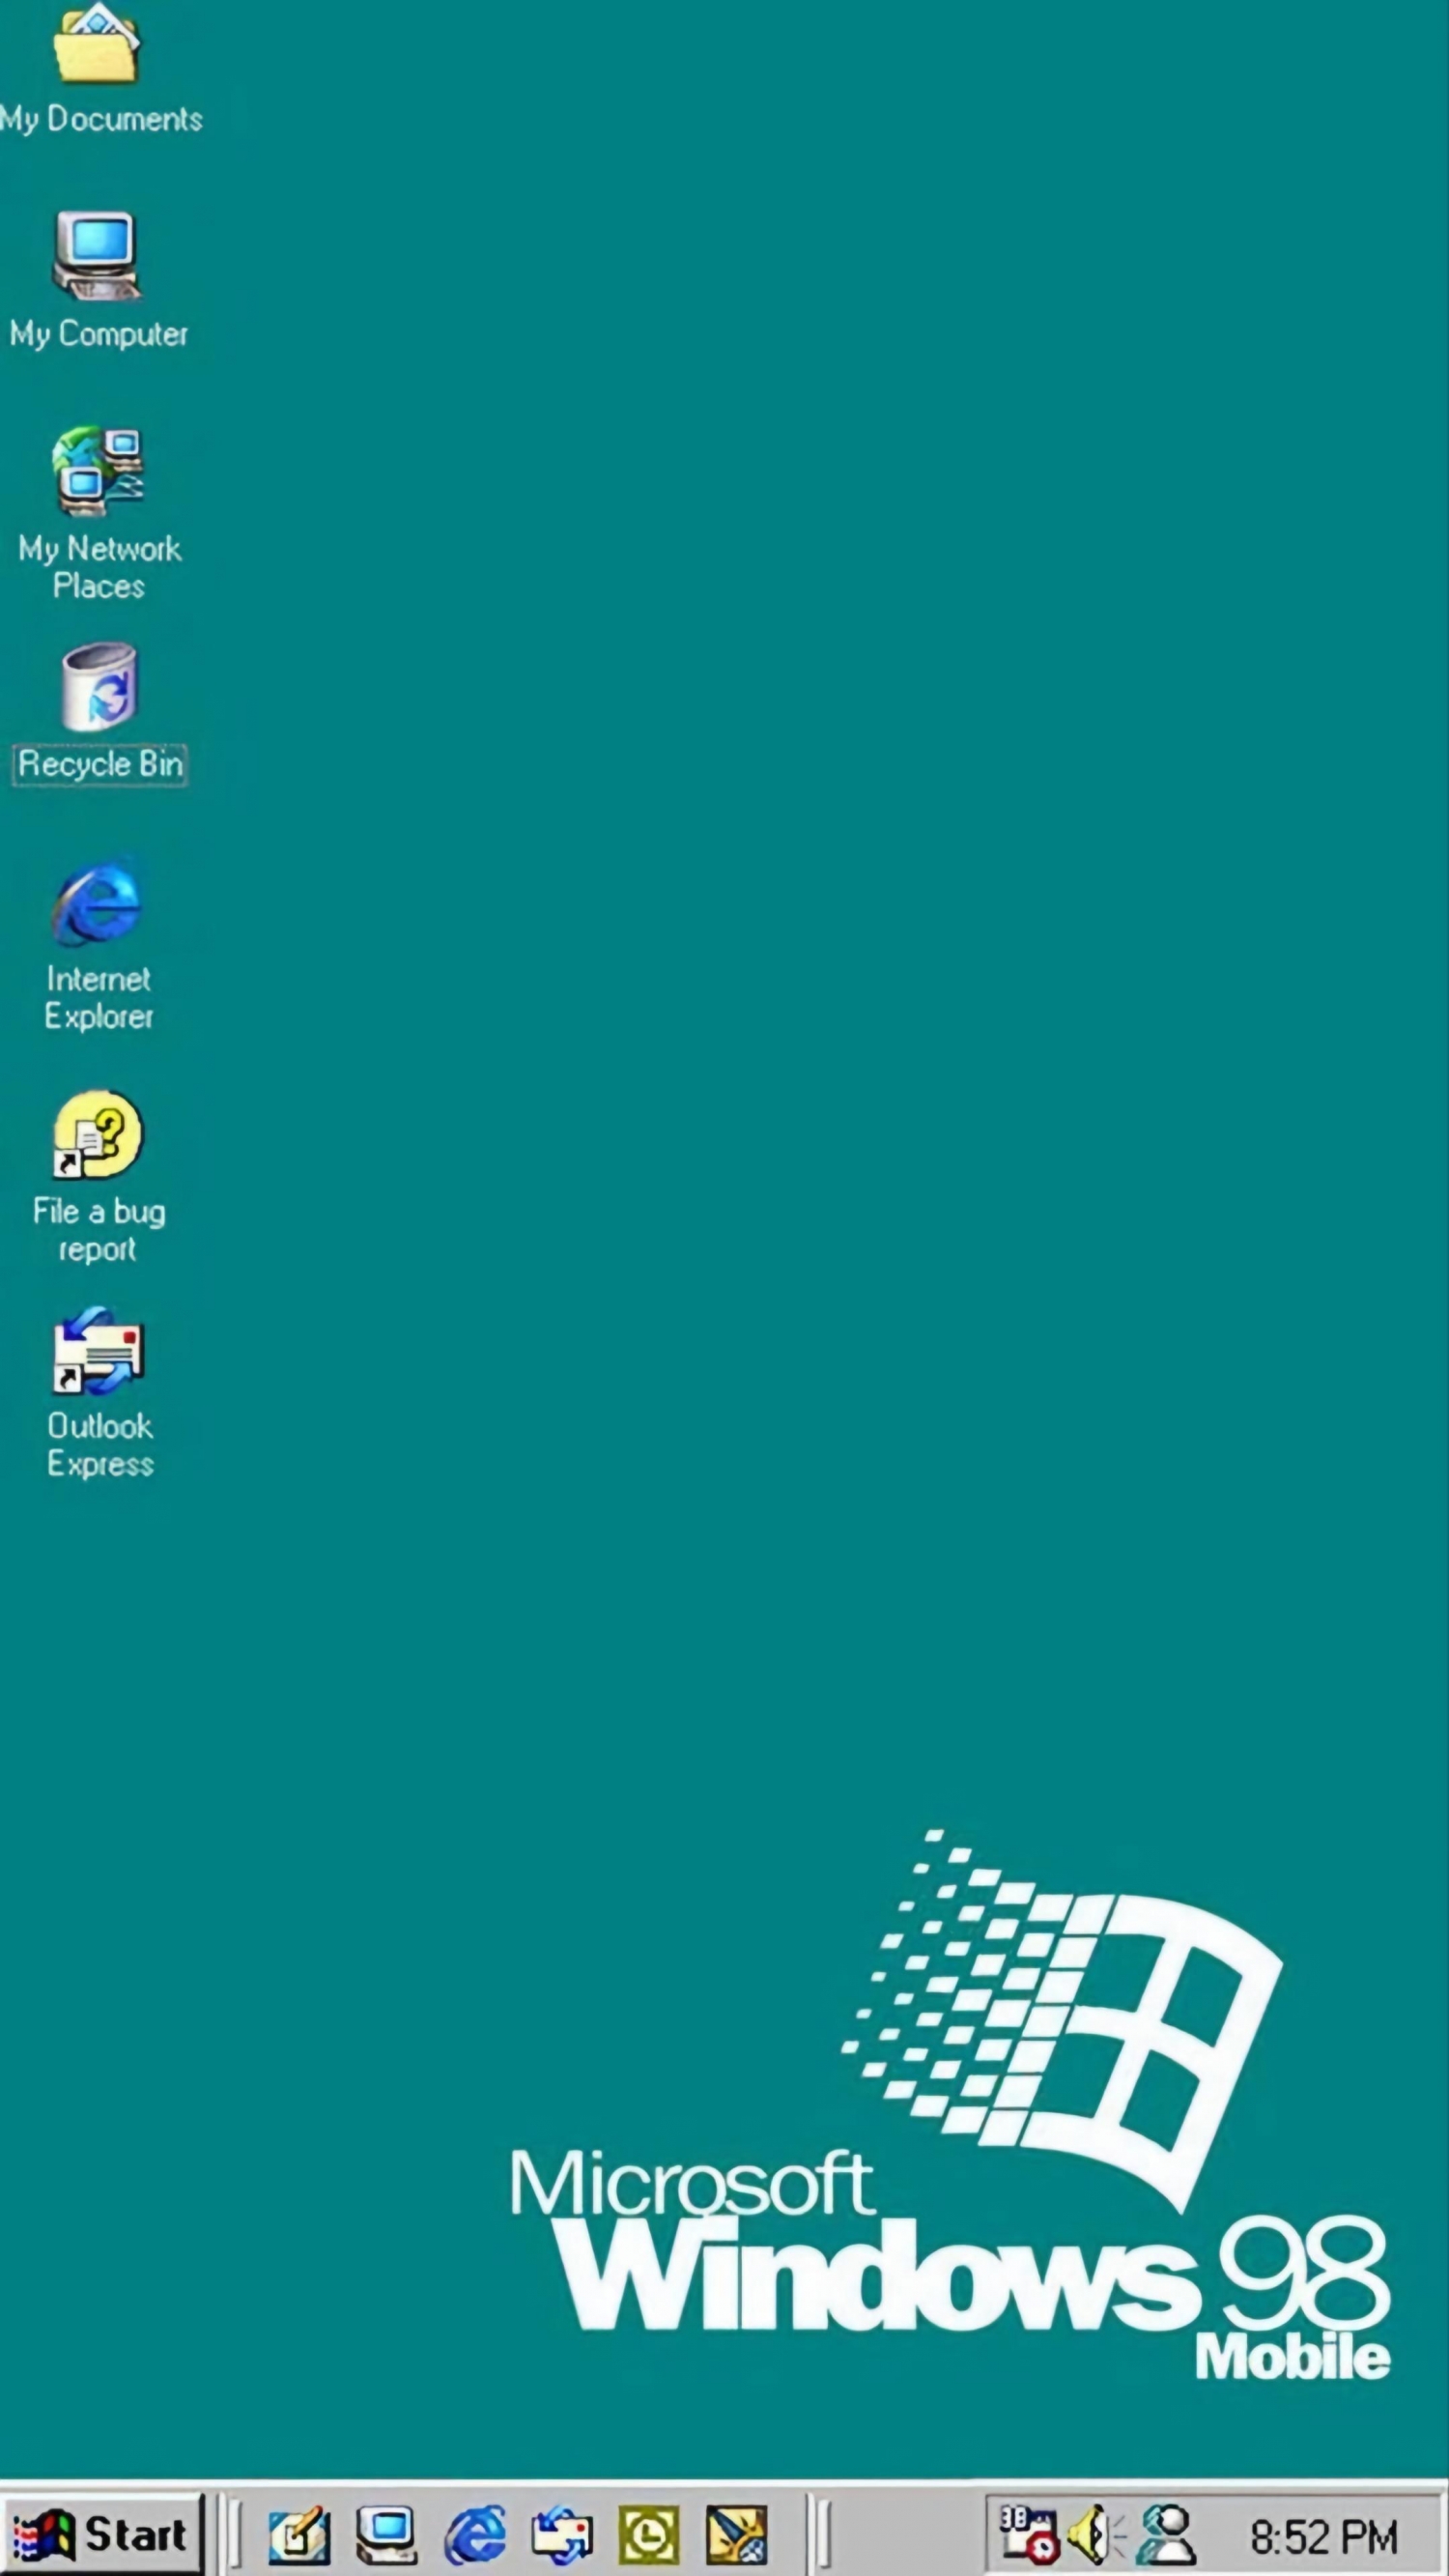Click the Start button

tap(103, 2535)
